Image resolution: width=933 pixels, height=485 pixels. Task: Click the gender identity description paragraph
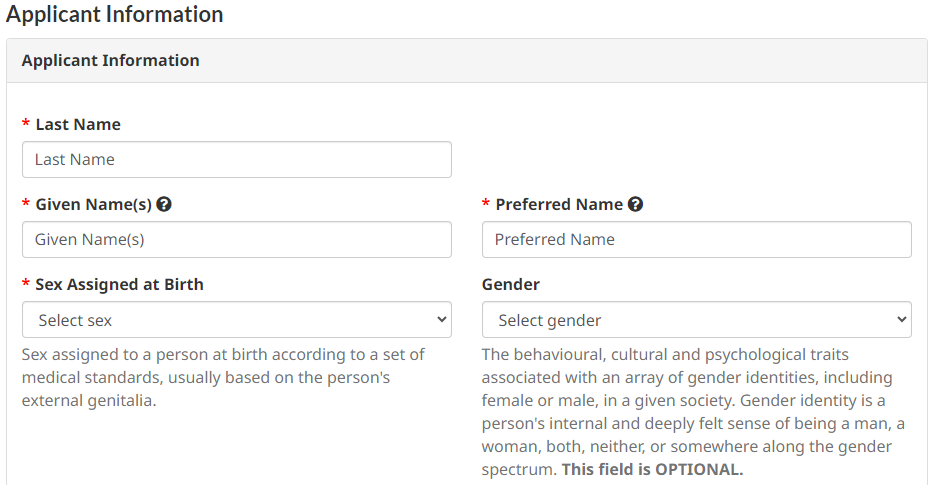point(690,400)
